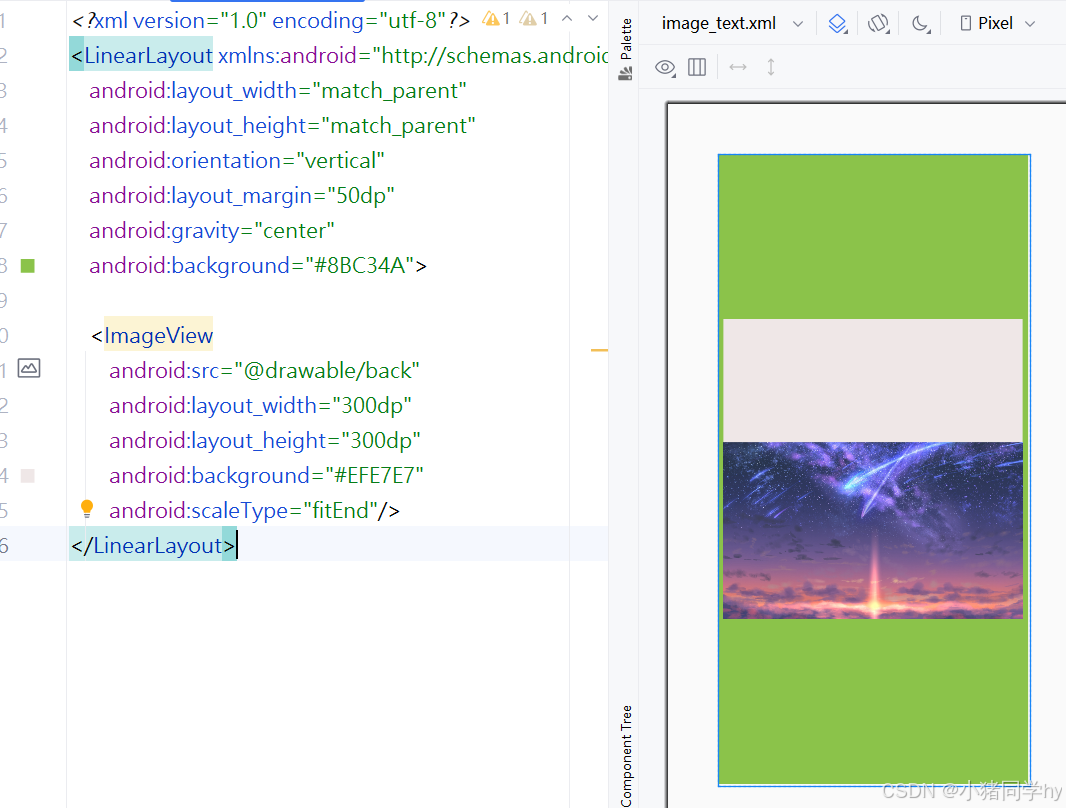Go to next highlighted error arrow
Screen dimensions: 1066x808
(x=593, y=18)
